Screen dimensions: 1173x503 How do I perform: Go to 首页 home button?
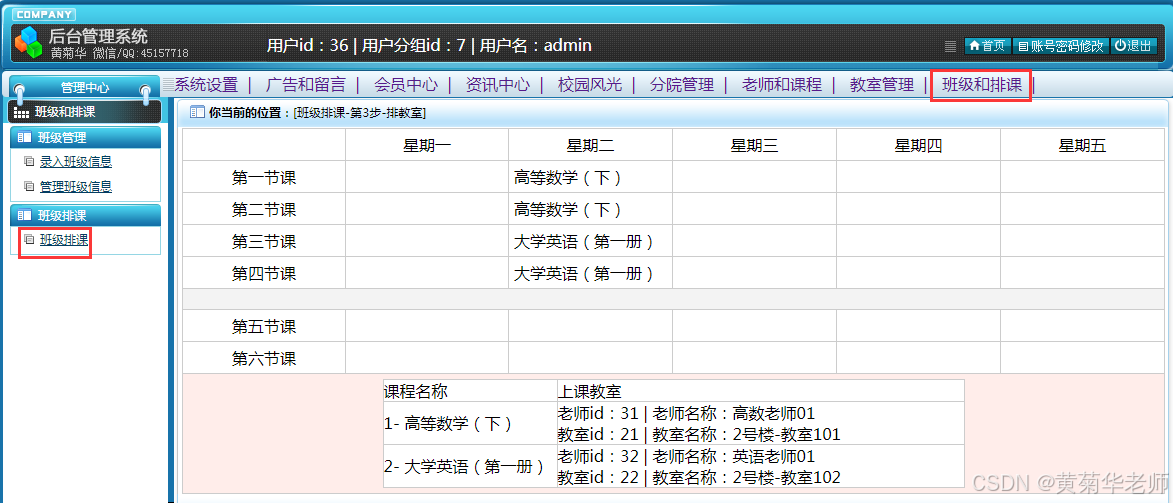987,46
